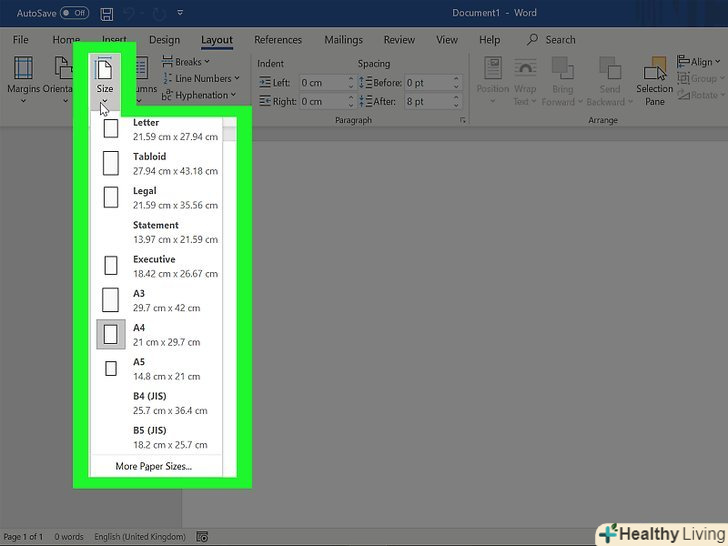Click the Tabloid paper thumbnail icon
728x546 pixels.
pos(110,163)
